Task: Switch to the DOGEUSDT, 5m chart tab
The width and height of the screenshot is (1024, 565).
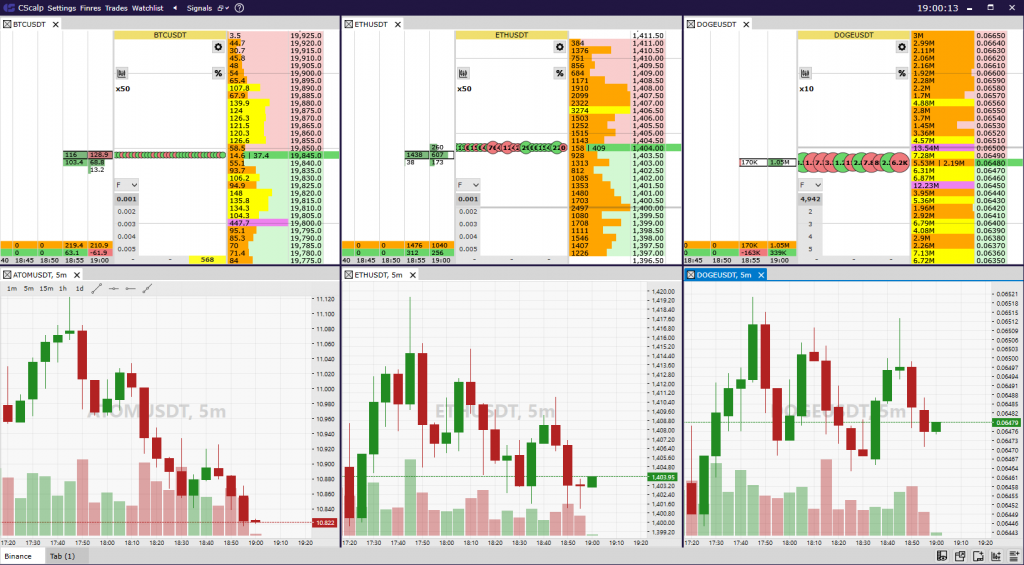Action: tap(724, 275)
